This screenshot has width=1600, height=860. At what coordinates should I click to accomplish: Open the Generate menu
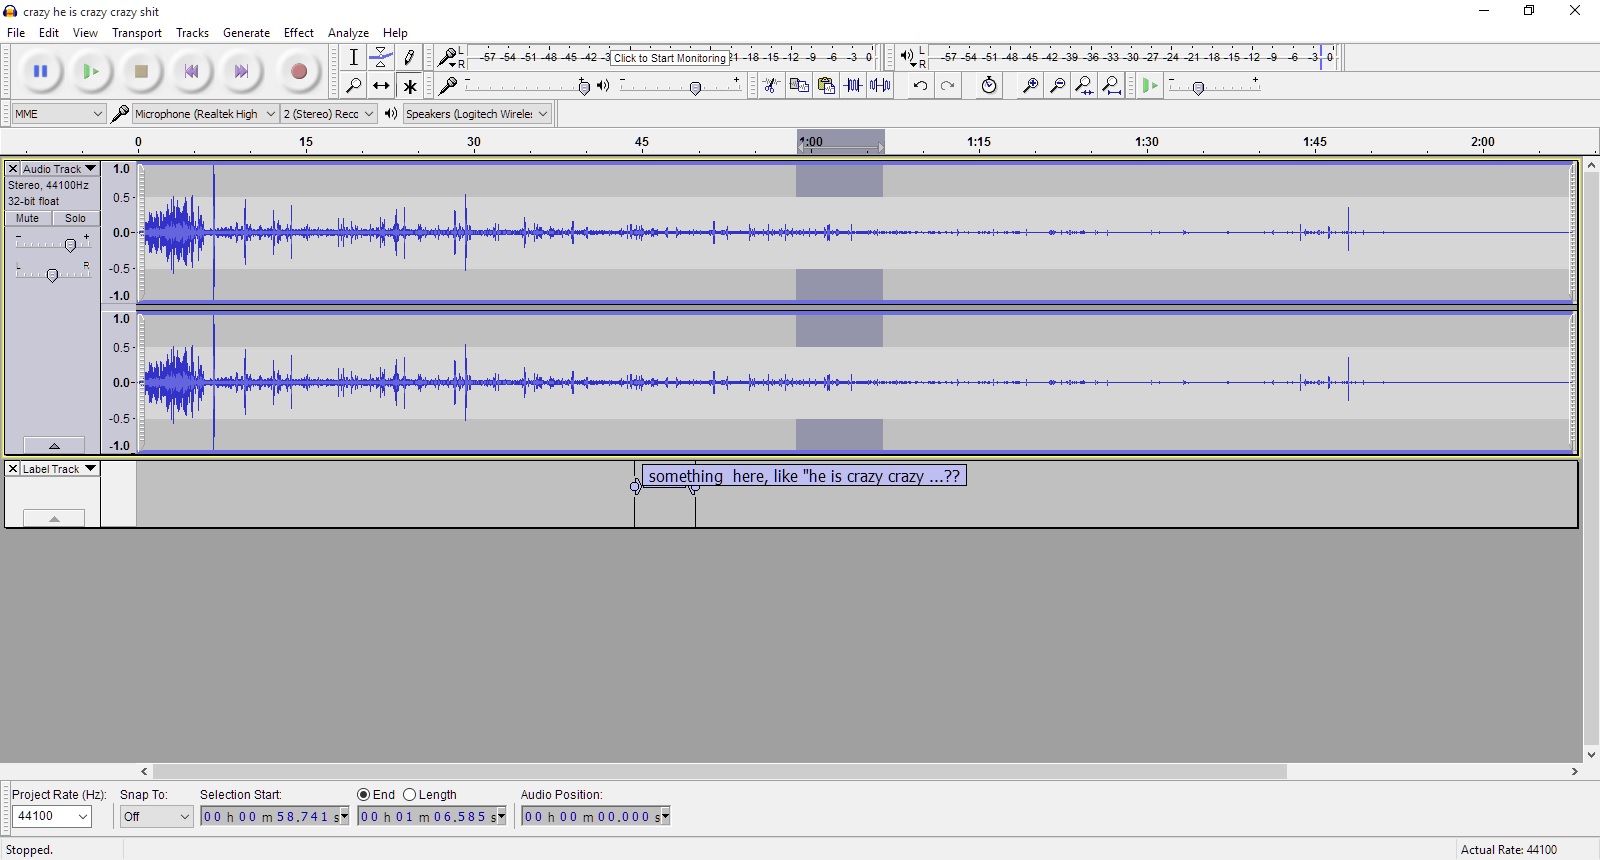(x=246, y=33)
